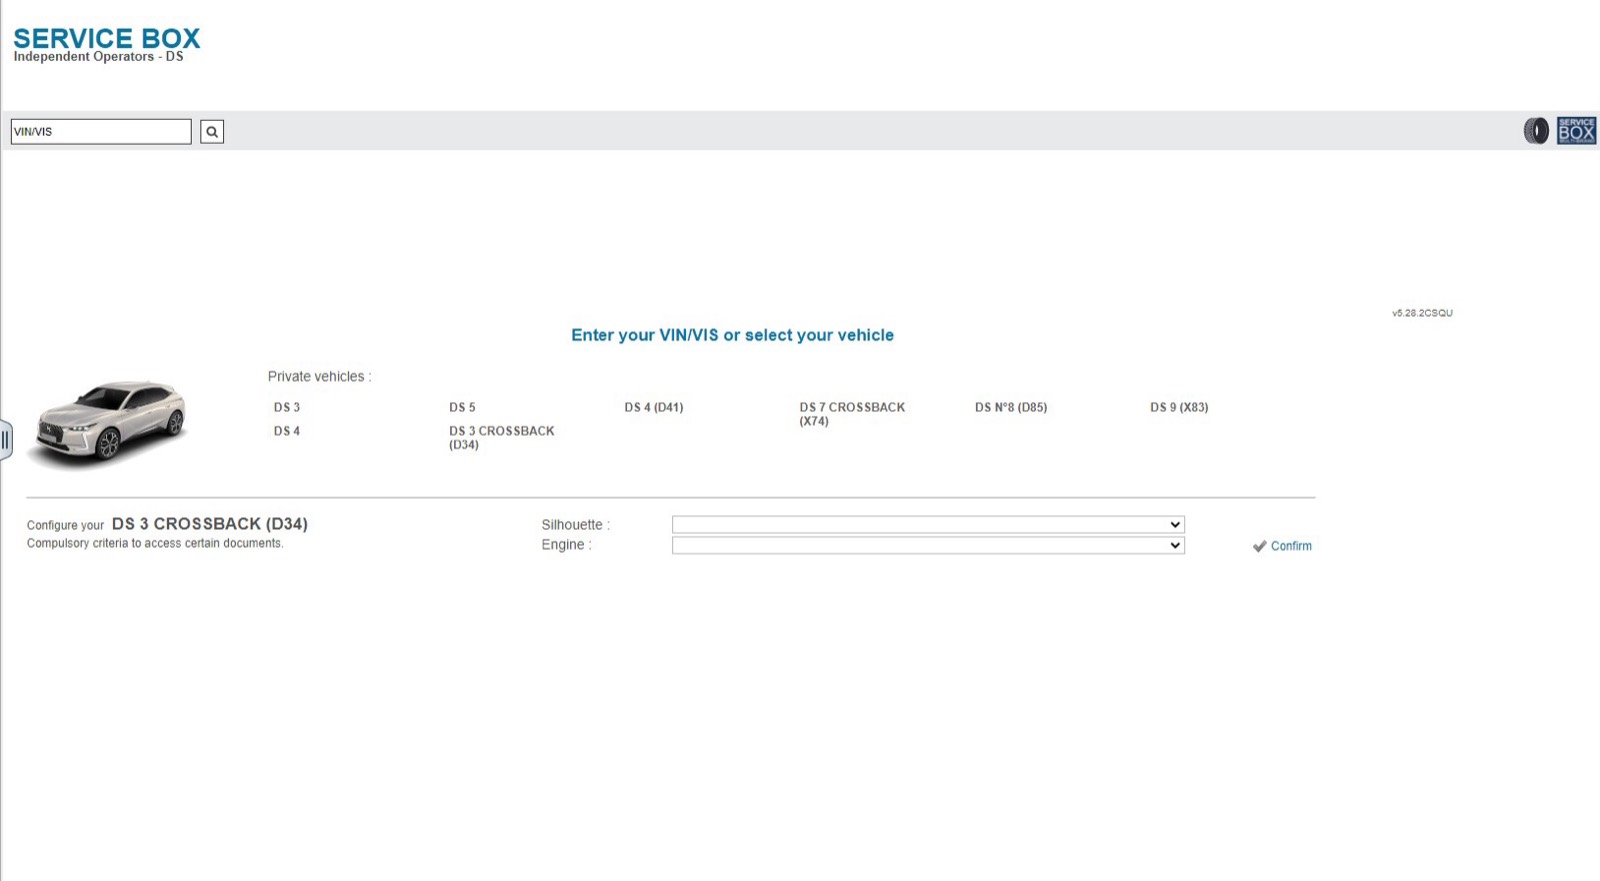Expand the collapsed side panel handle
Image resolution: width=1600 pixels, height=881 pixels.
point(6,440)
